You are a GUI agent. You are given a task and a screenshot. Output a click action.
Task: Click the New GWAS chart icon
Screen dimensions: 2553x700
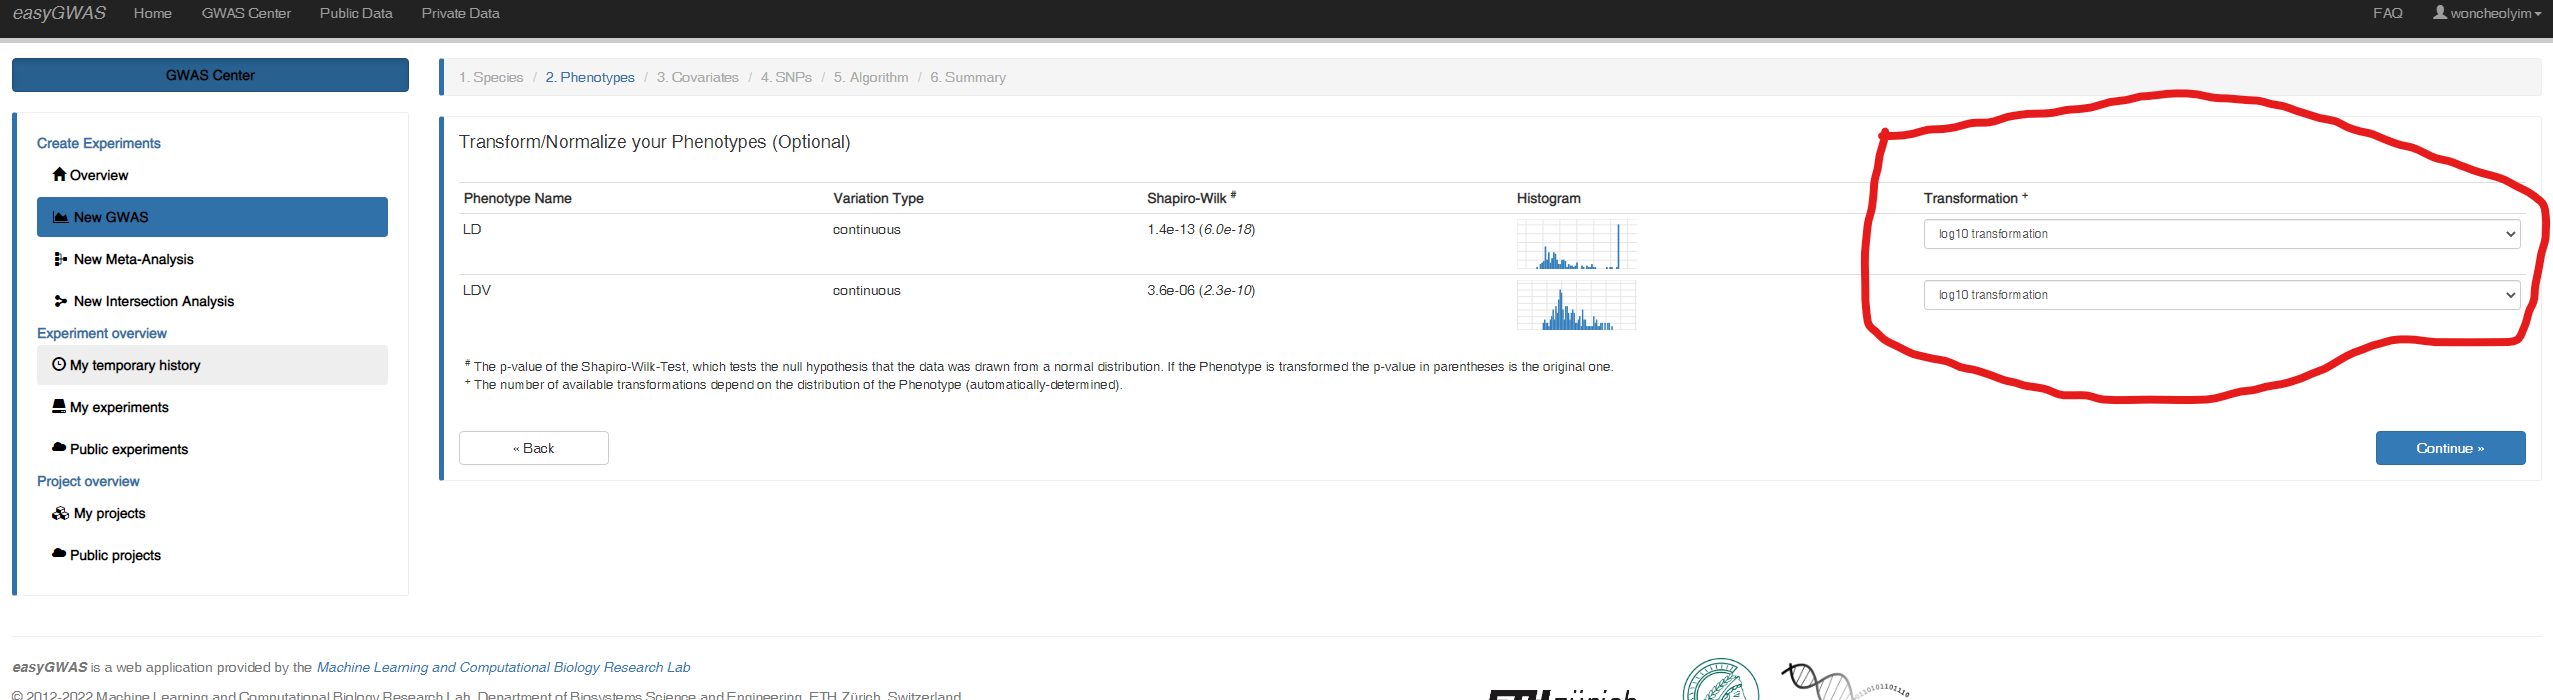(60, 217)
